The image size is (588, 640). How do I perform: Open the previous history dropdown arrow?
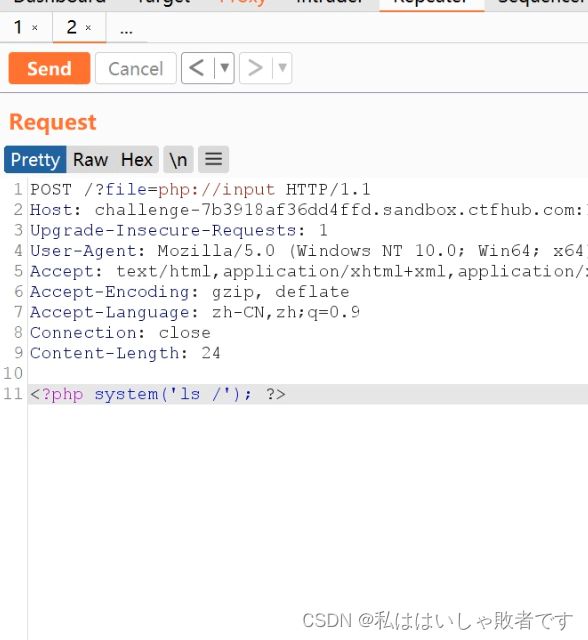pyautogui.click(x=224, y=68)
